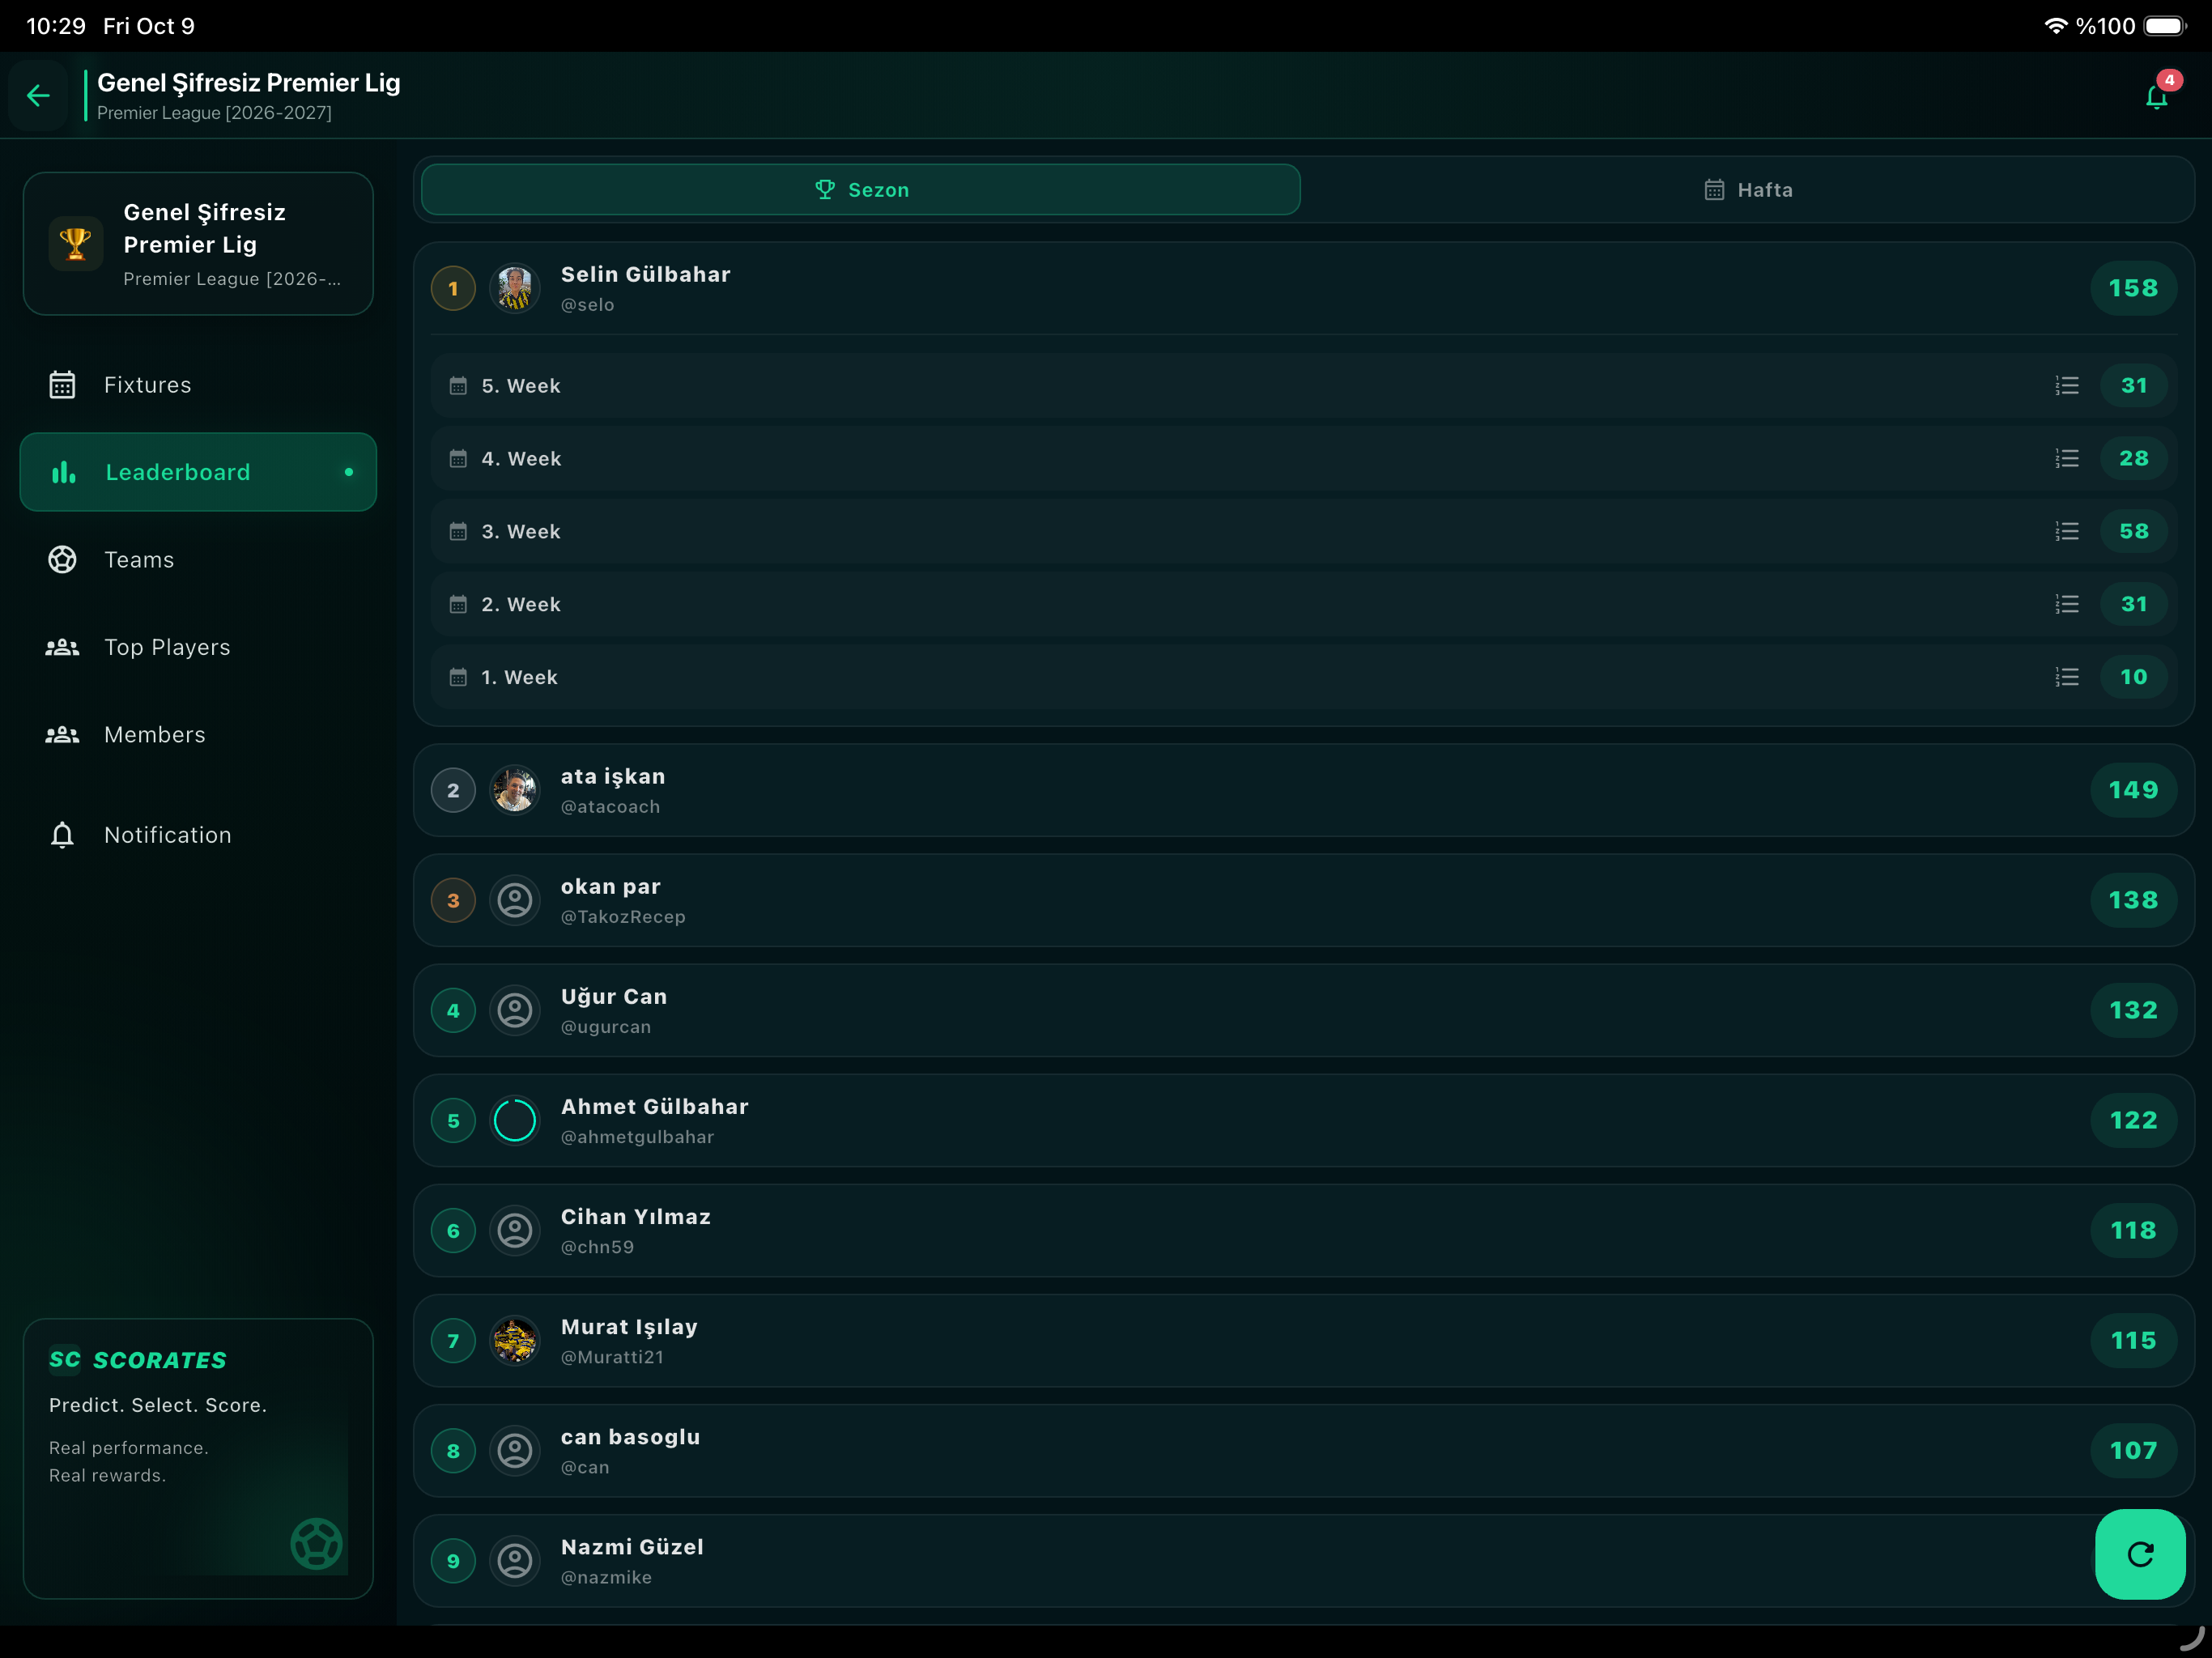Click okan par's default avatar icon

click(515, 900)
